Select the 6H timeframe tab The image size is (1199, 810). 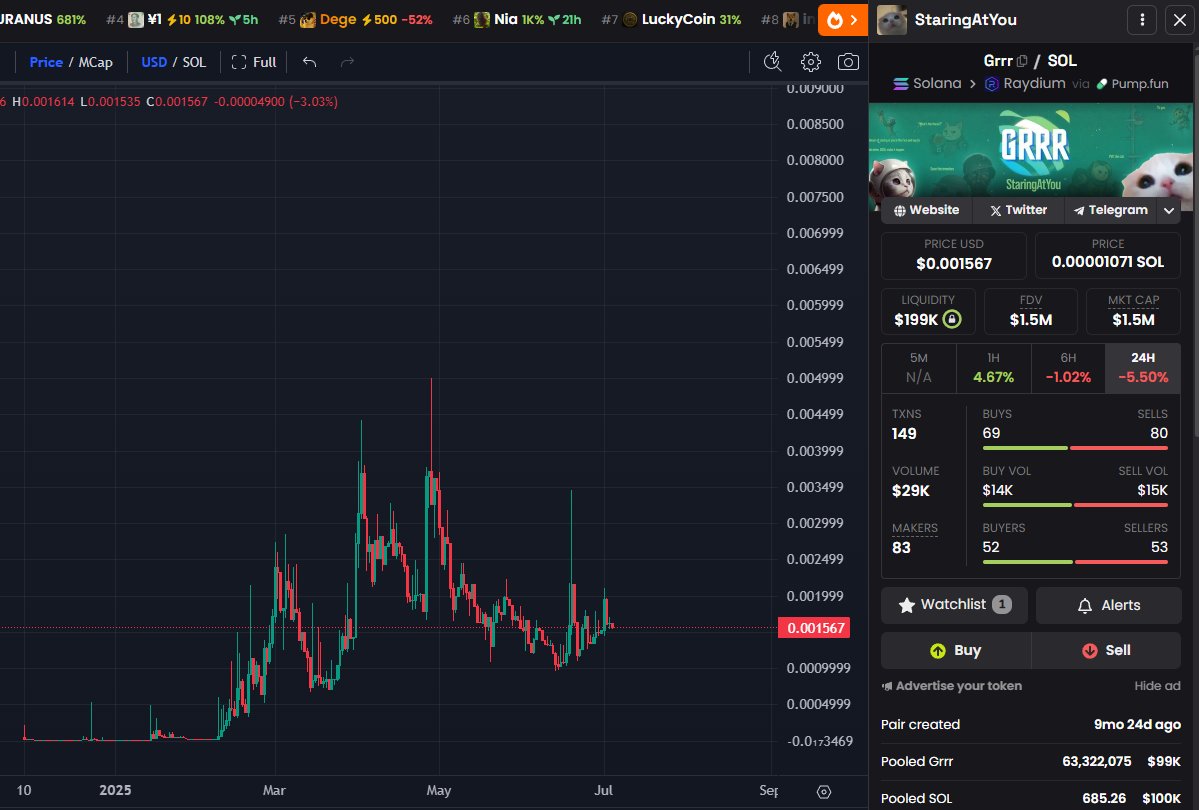coord(1068,368)
